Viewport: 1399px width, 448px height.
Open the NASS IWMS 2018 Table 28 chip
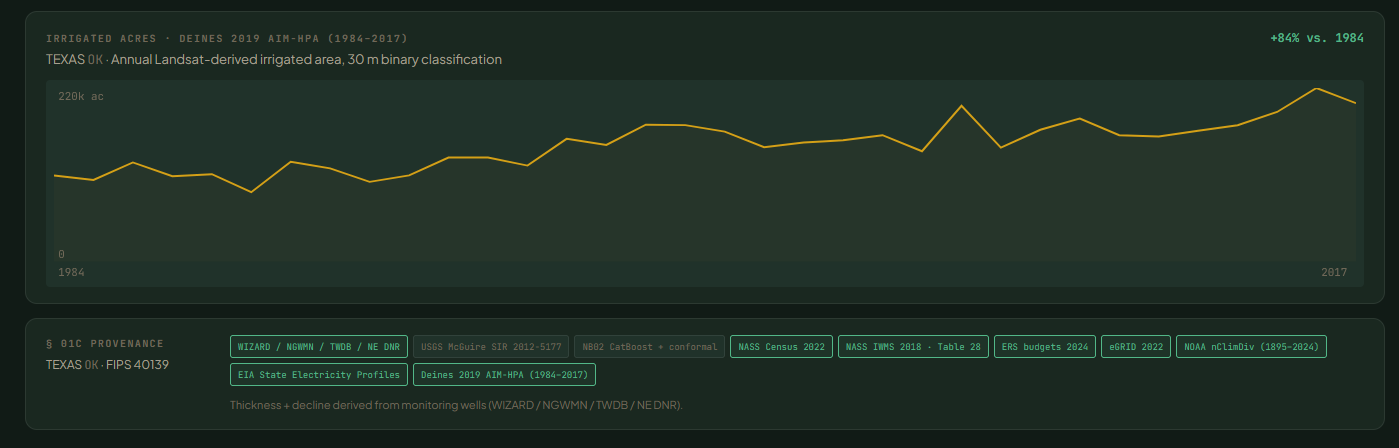point(914,347)
